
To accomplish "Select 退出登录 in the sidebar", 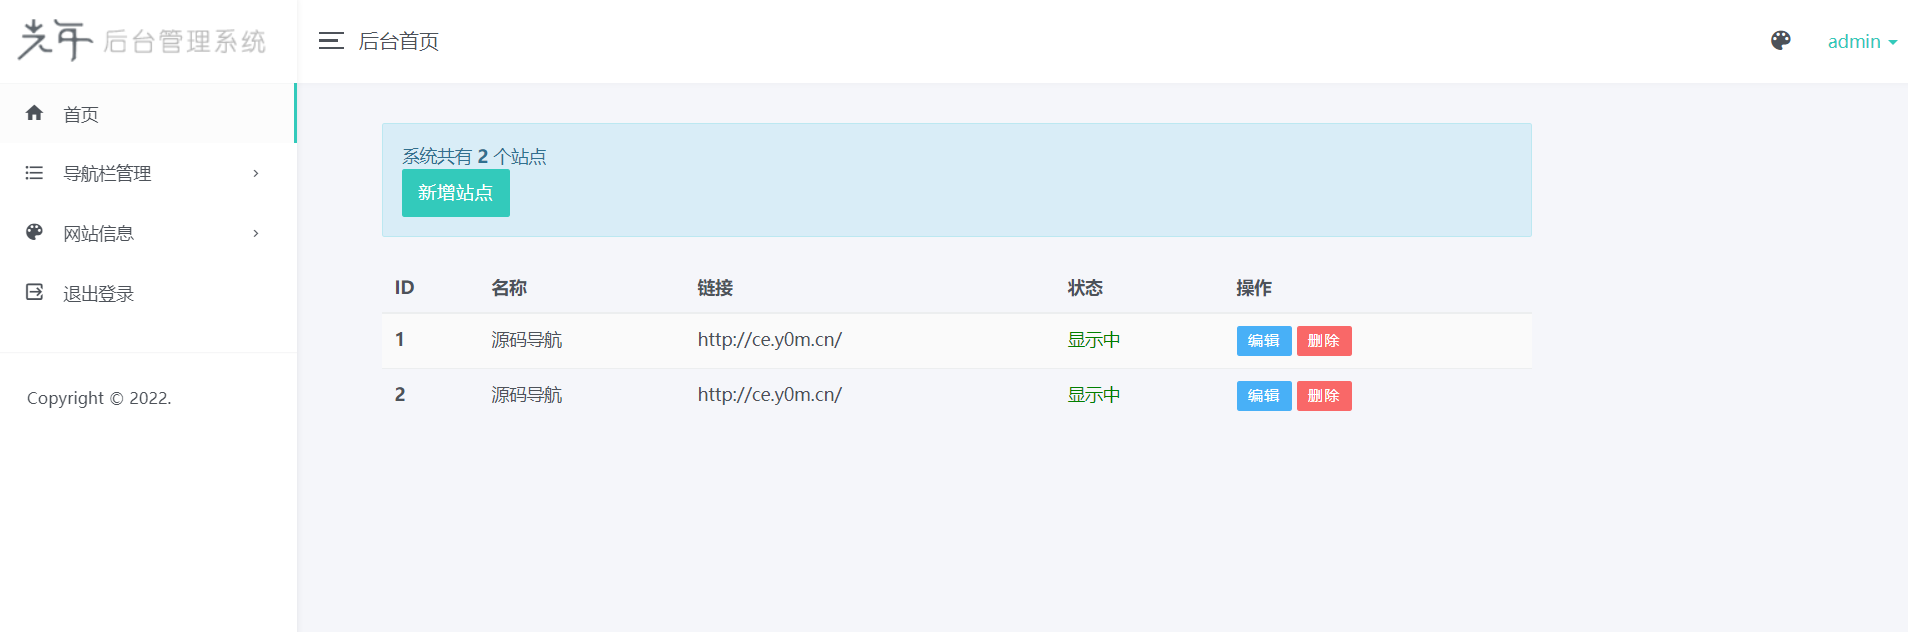I will click(x=98, y=294).
